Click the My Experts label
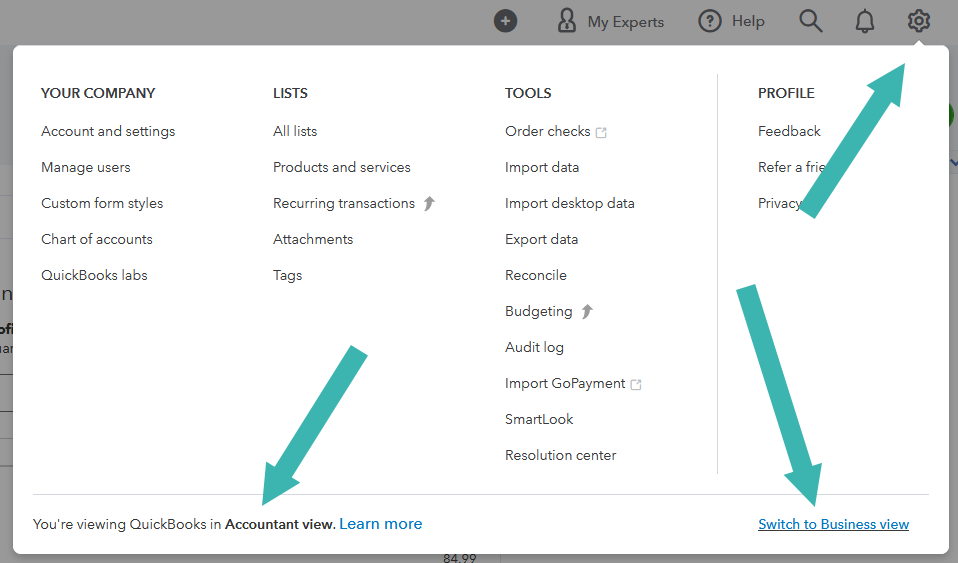Screen dimensions: 958x563 [x=626, y=23]
